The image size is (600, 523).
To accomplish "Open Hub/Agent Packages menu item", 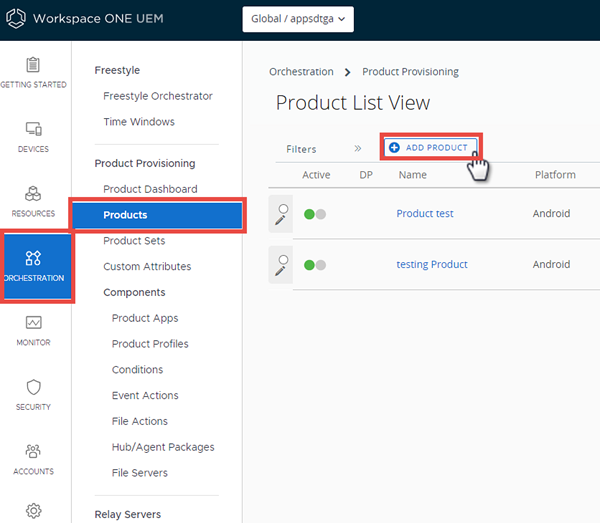I will pyautogui.click(x=163, y=447).
